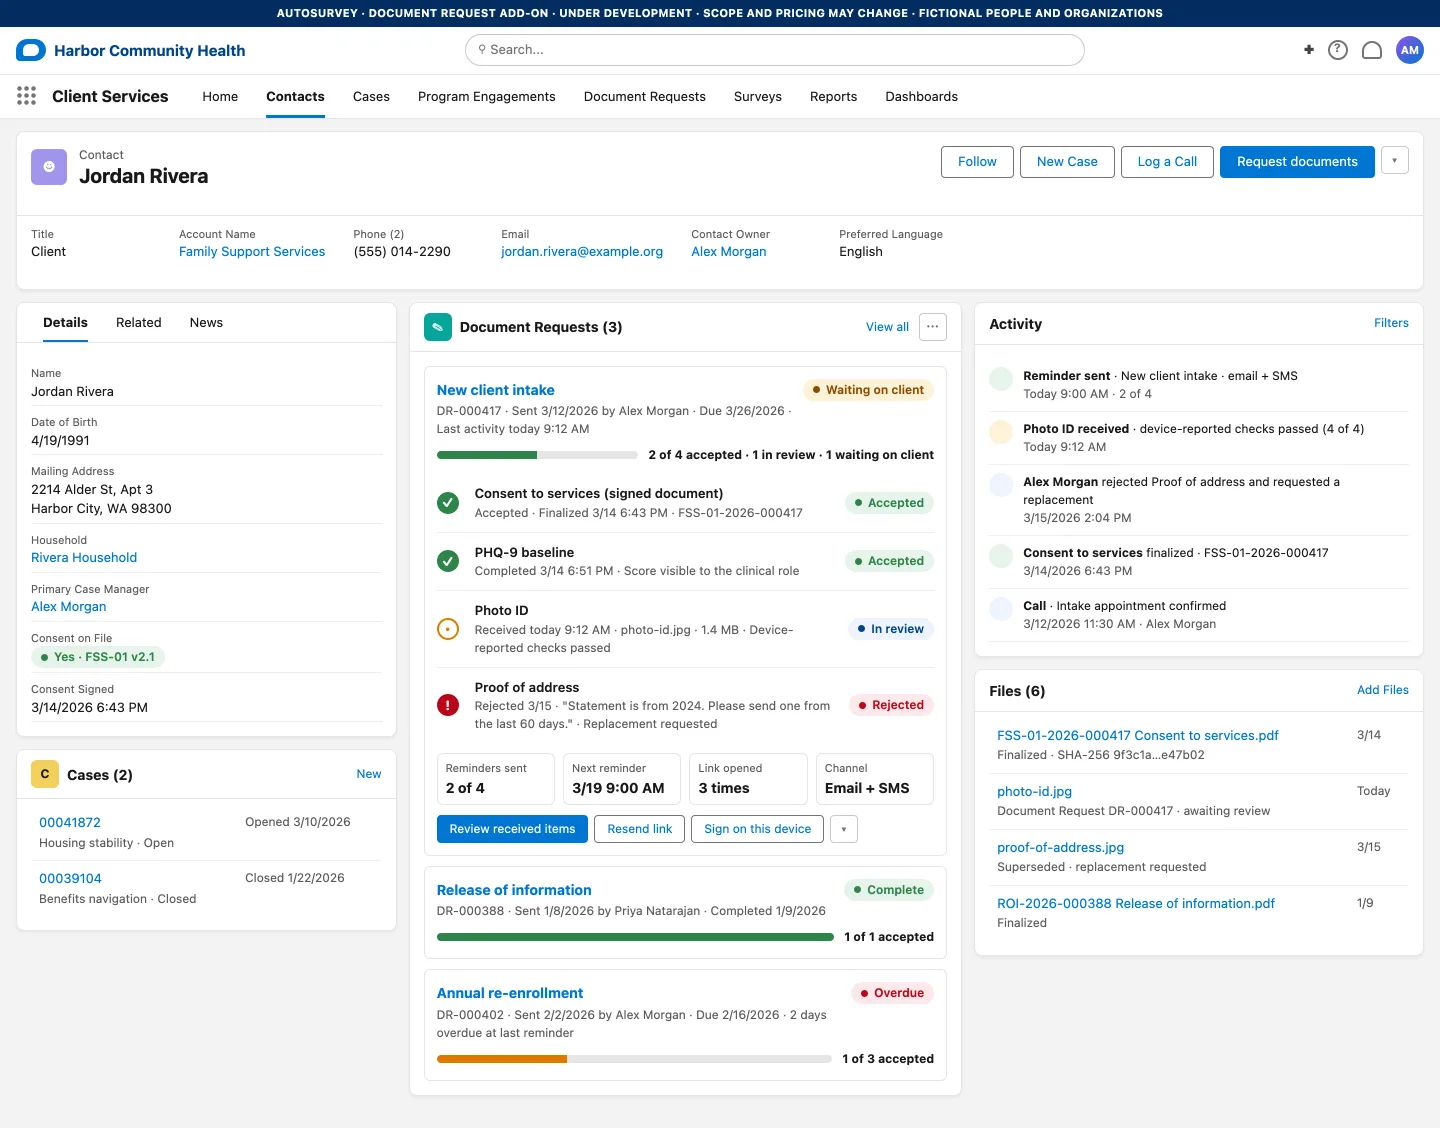Click the Release of information progress bar
This screenshot has height=1128, width=1440.
tap(635, 937)
